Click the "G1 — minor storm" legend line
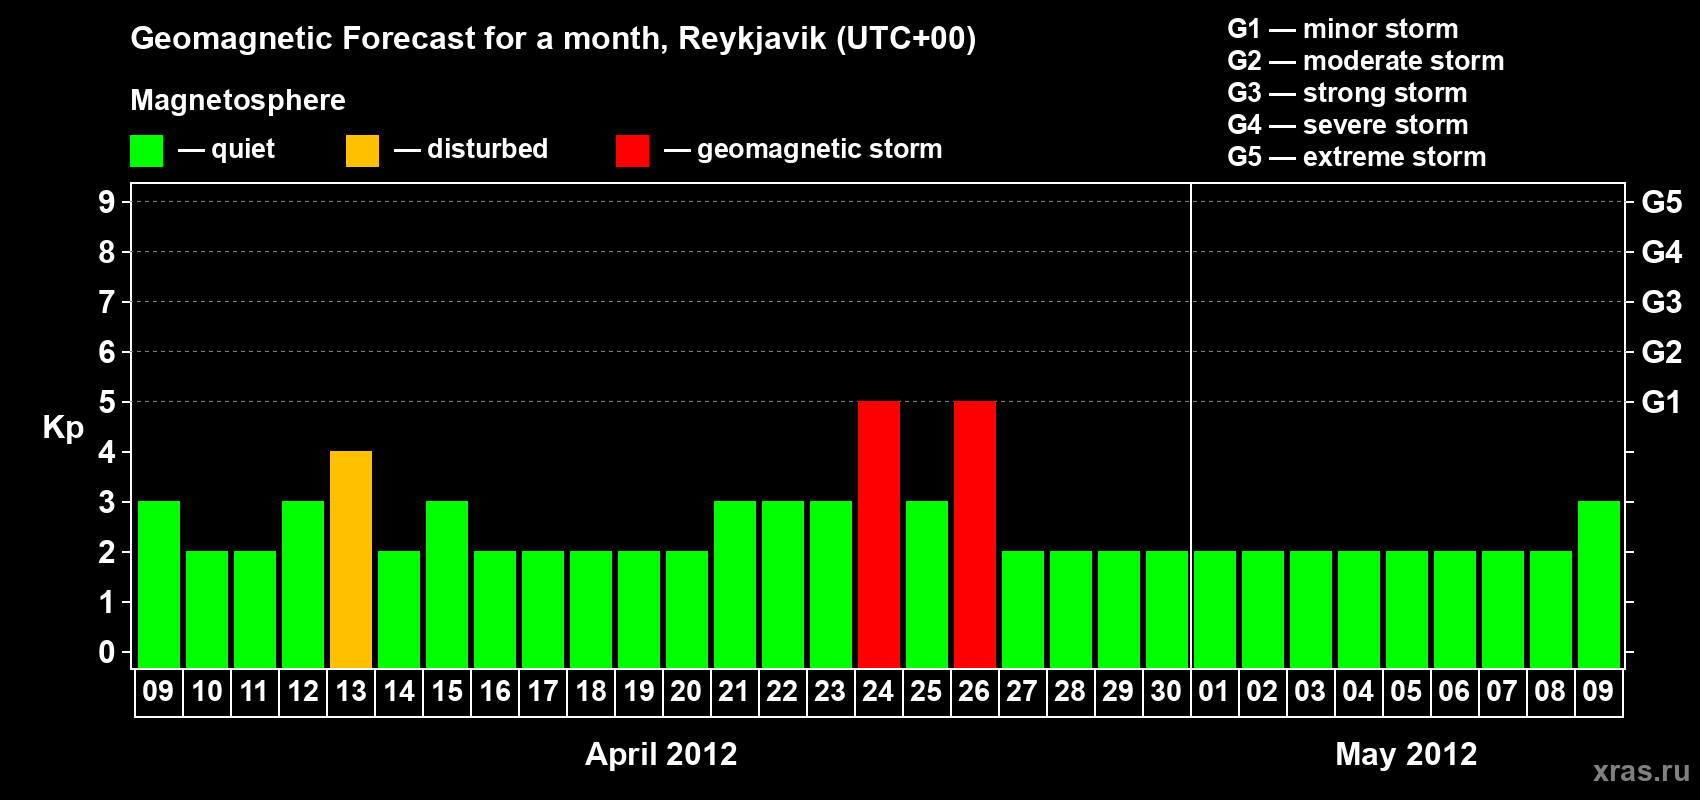Screen dimensions: 1700x800 pyautogui.click(x=1343, y=29)
